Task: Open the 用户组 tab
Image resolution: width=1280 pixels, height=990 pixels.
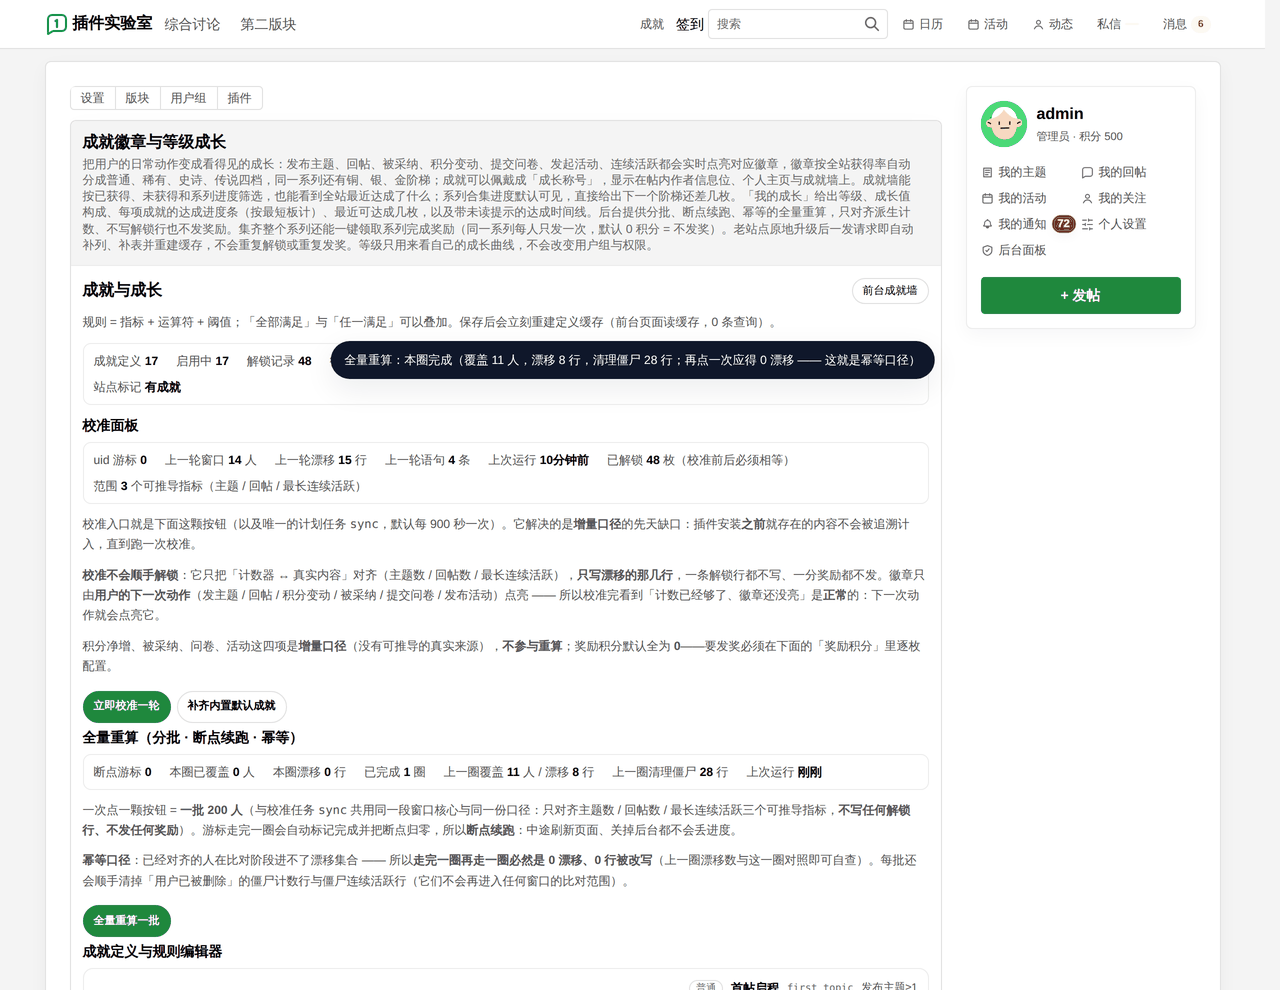Action: [188, 98]
